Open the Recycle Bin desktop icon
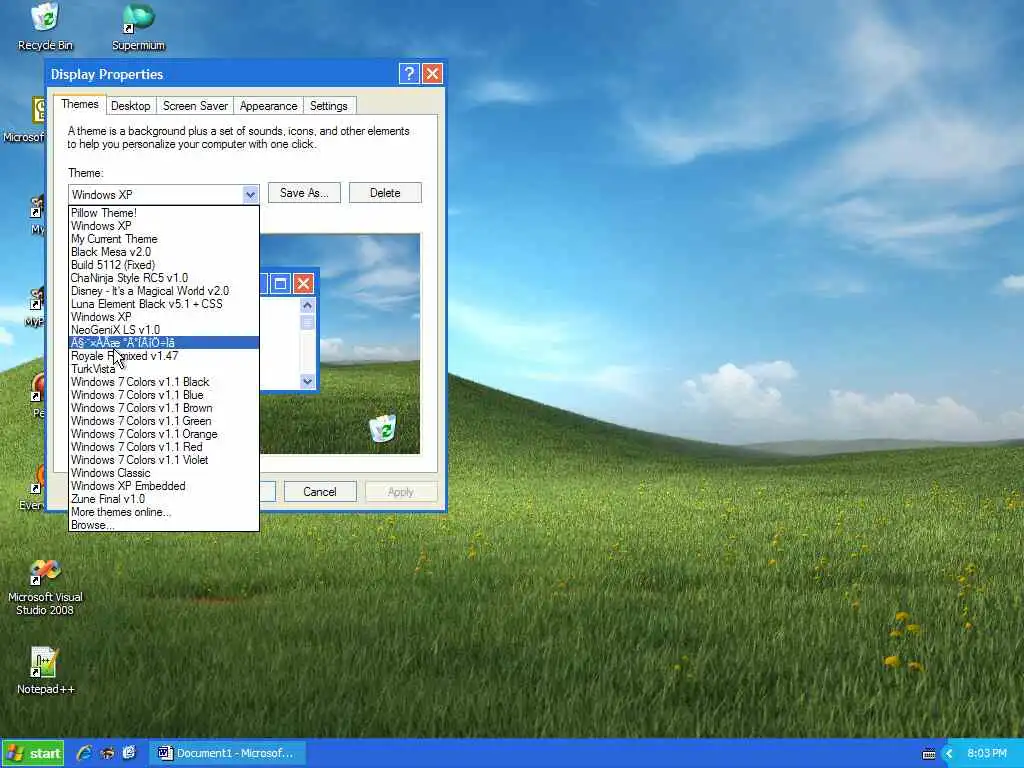Screen dimensions: 1024x768 click(x=44, y=26)
